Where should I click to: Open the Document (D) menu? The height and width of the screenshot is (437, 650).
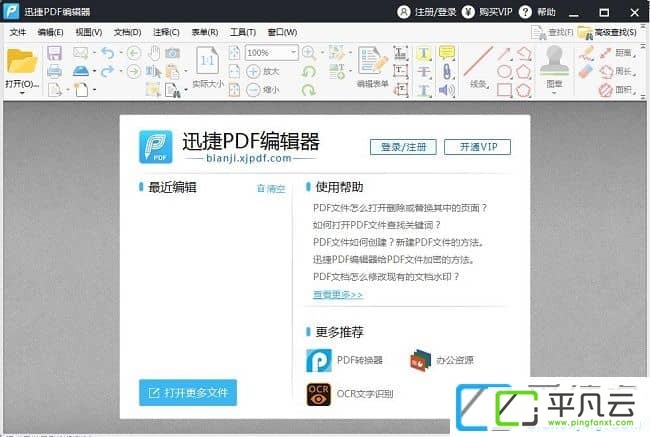127,32
